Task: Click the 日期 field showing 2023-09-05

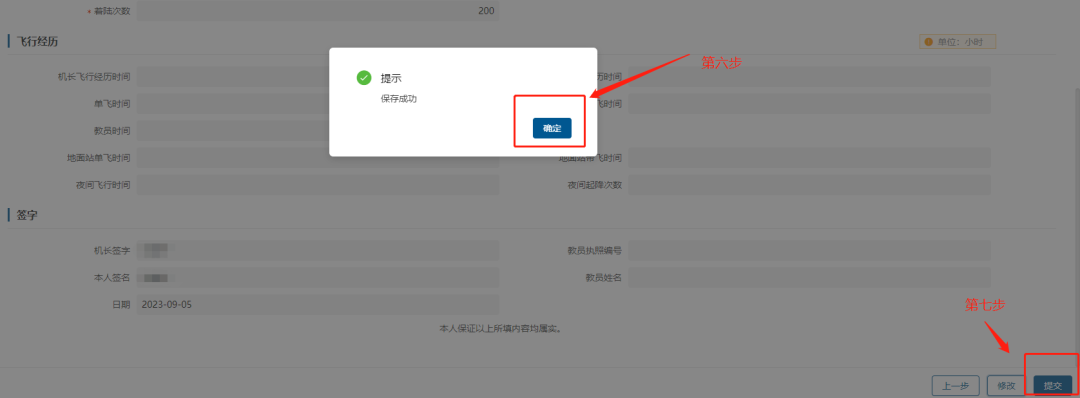Action: pyautogui.click(x=318, y=304)
